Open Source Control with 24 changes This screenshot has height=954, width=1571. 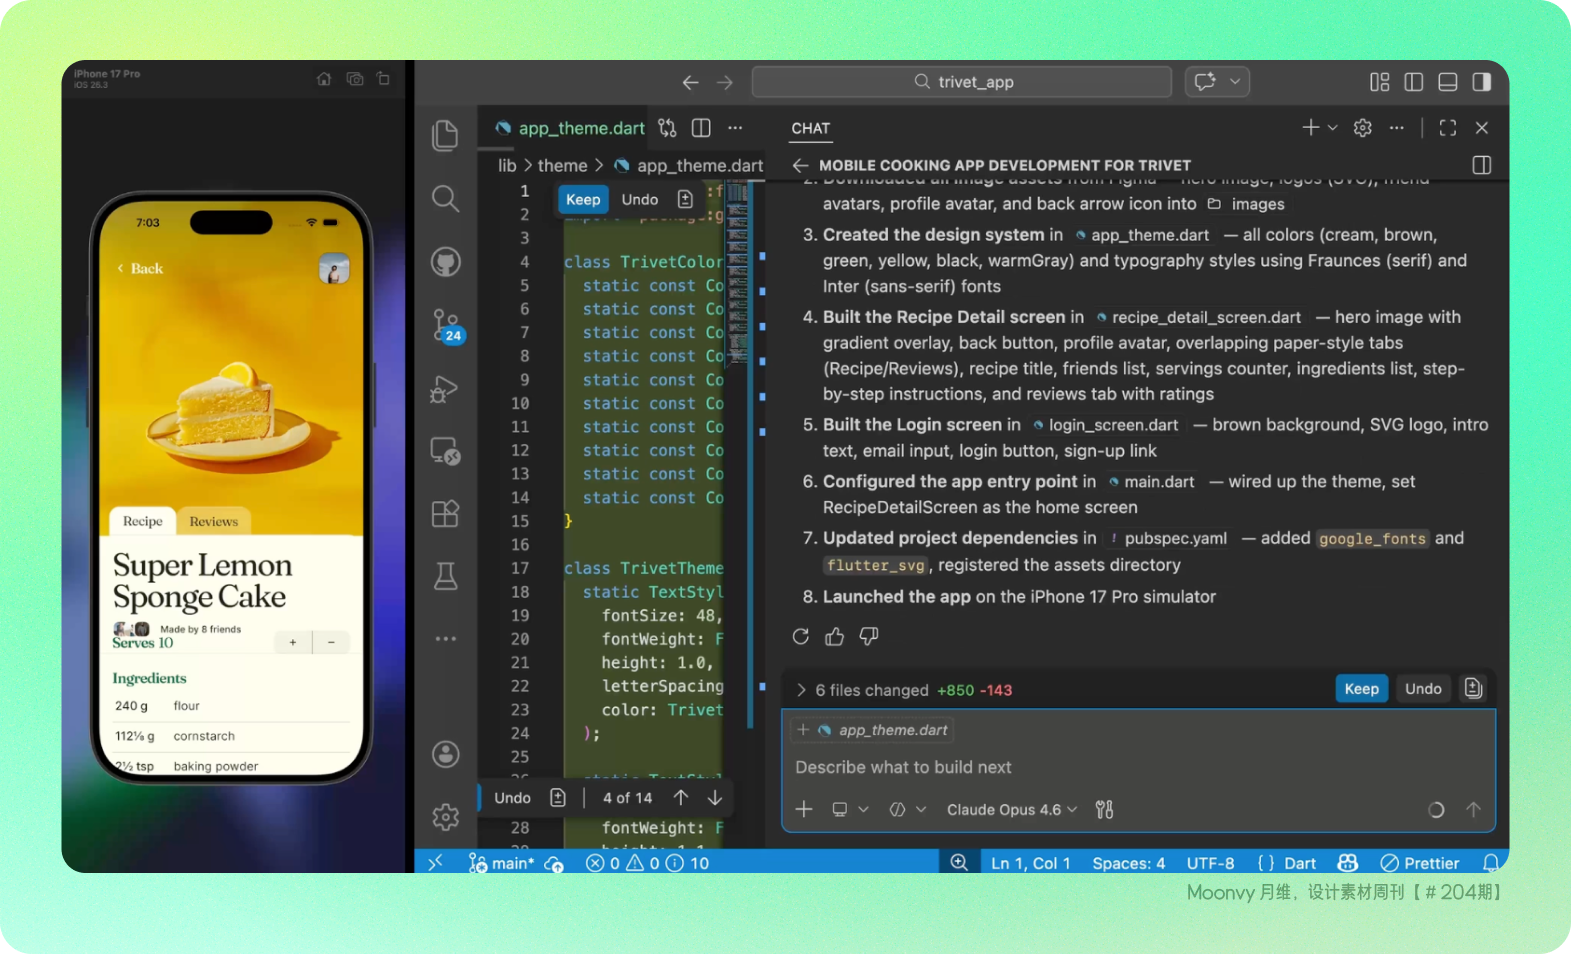445,325
